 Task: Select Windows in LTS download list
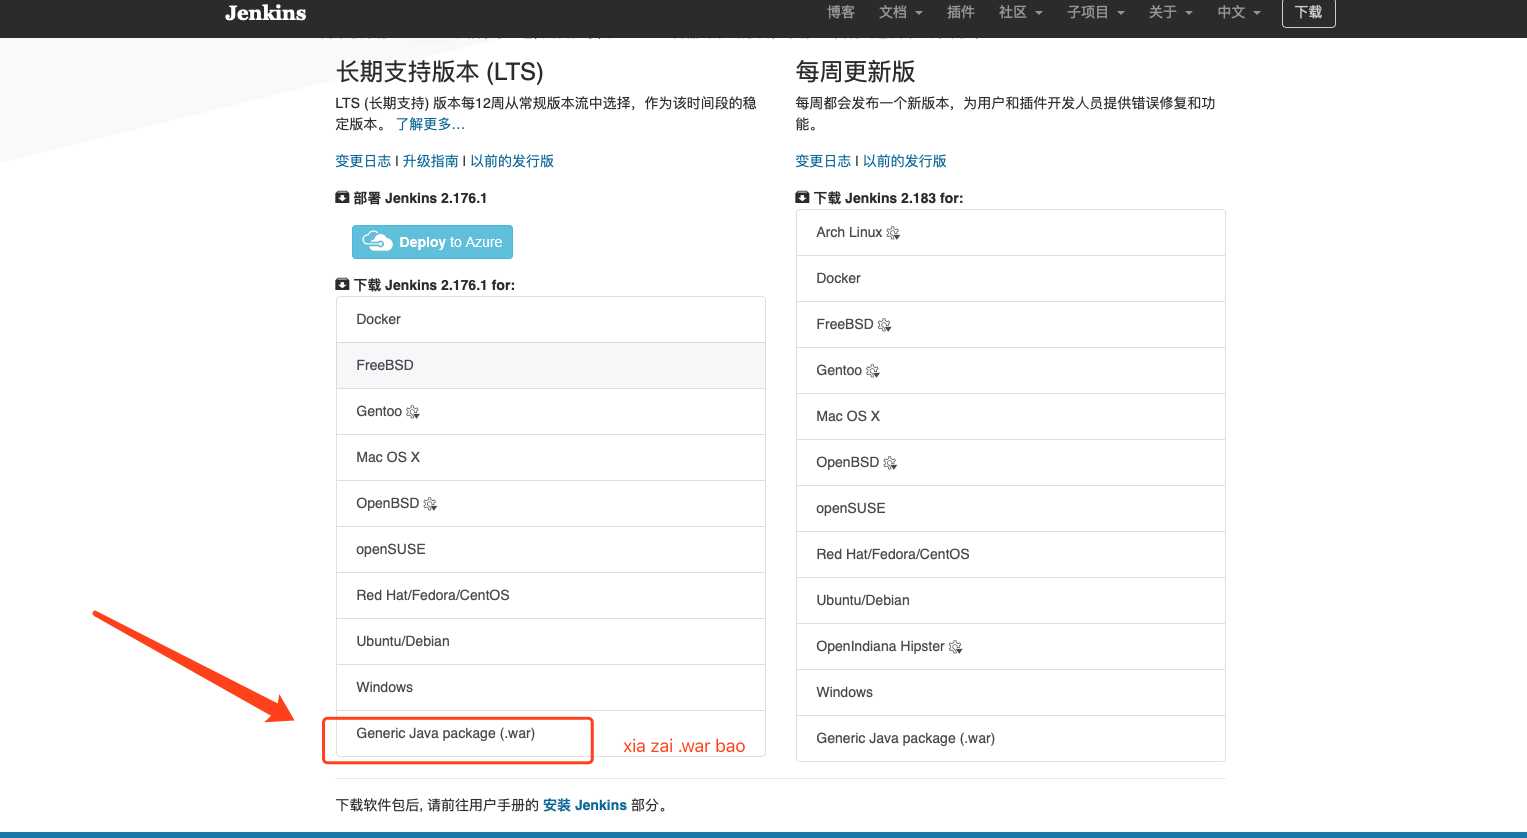[551, 687]
